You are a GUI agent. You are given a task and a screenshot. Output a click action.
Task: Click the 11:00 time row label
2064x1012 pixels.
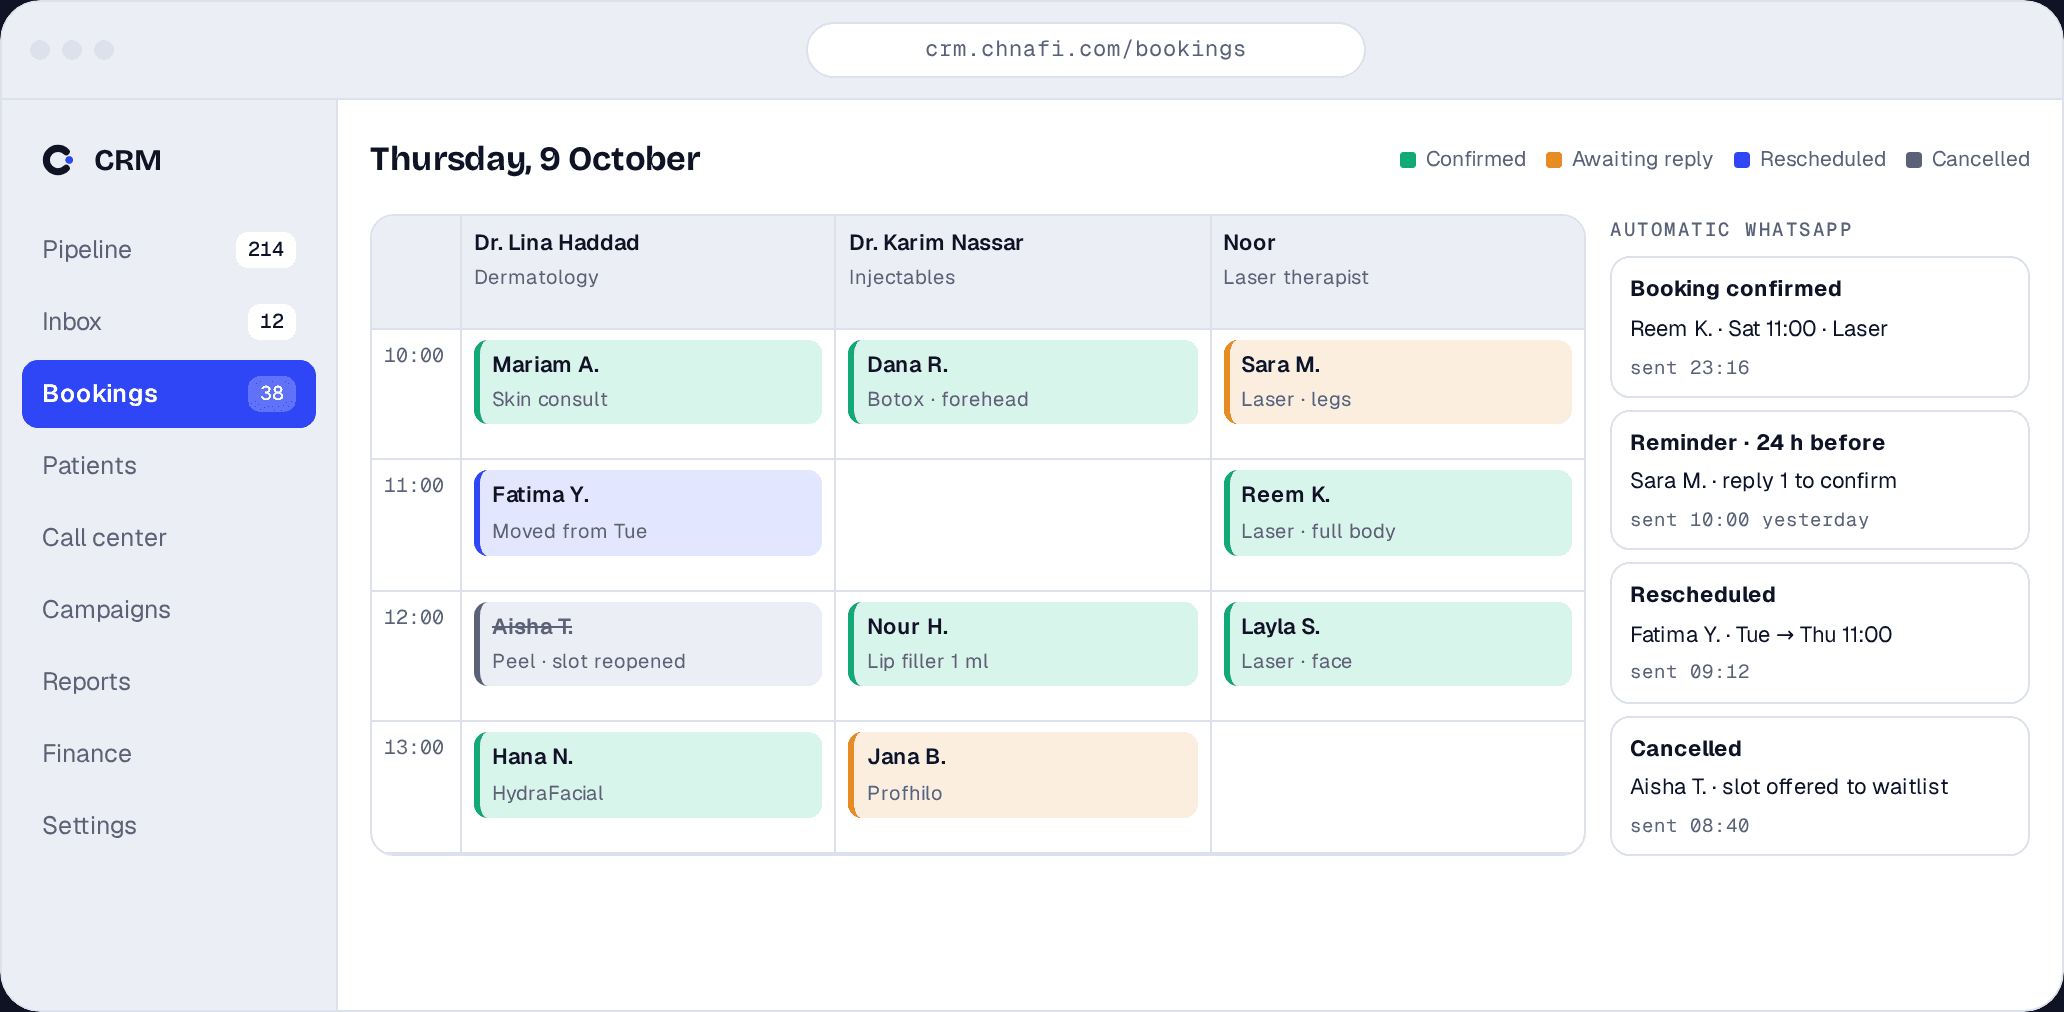click(414, 486)
